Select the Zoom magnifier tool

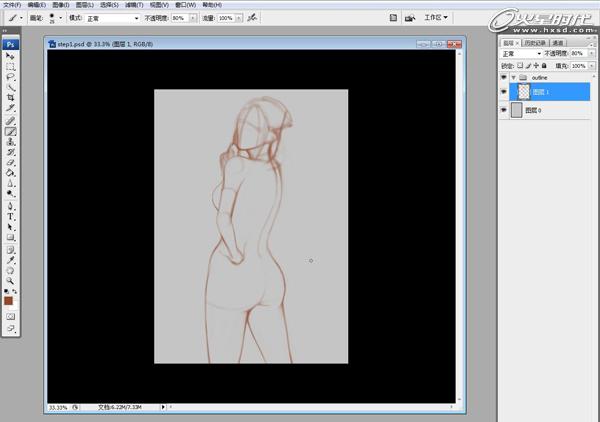coord(11,281)
